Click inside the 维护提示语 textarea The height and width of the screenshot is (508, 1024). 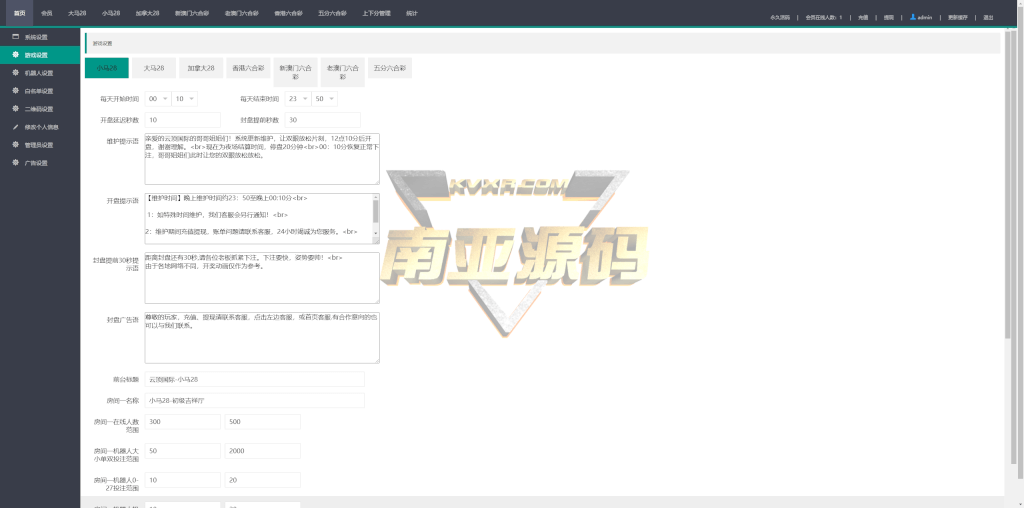coord(262,159)
